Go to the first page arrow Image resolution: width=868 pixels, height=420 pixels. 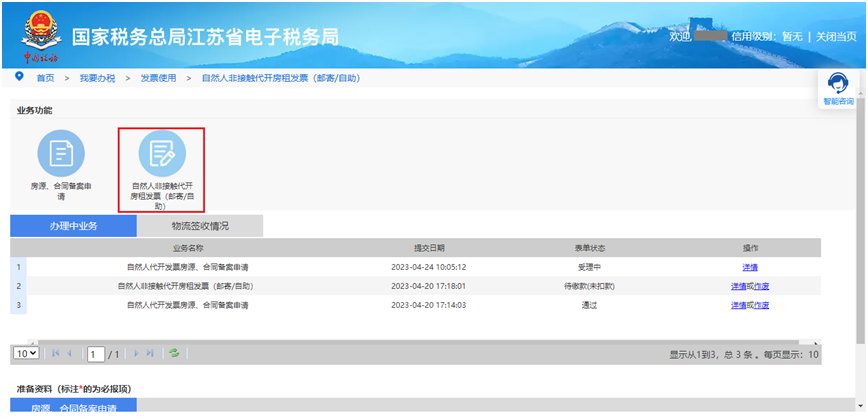[x=55, y=353]
